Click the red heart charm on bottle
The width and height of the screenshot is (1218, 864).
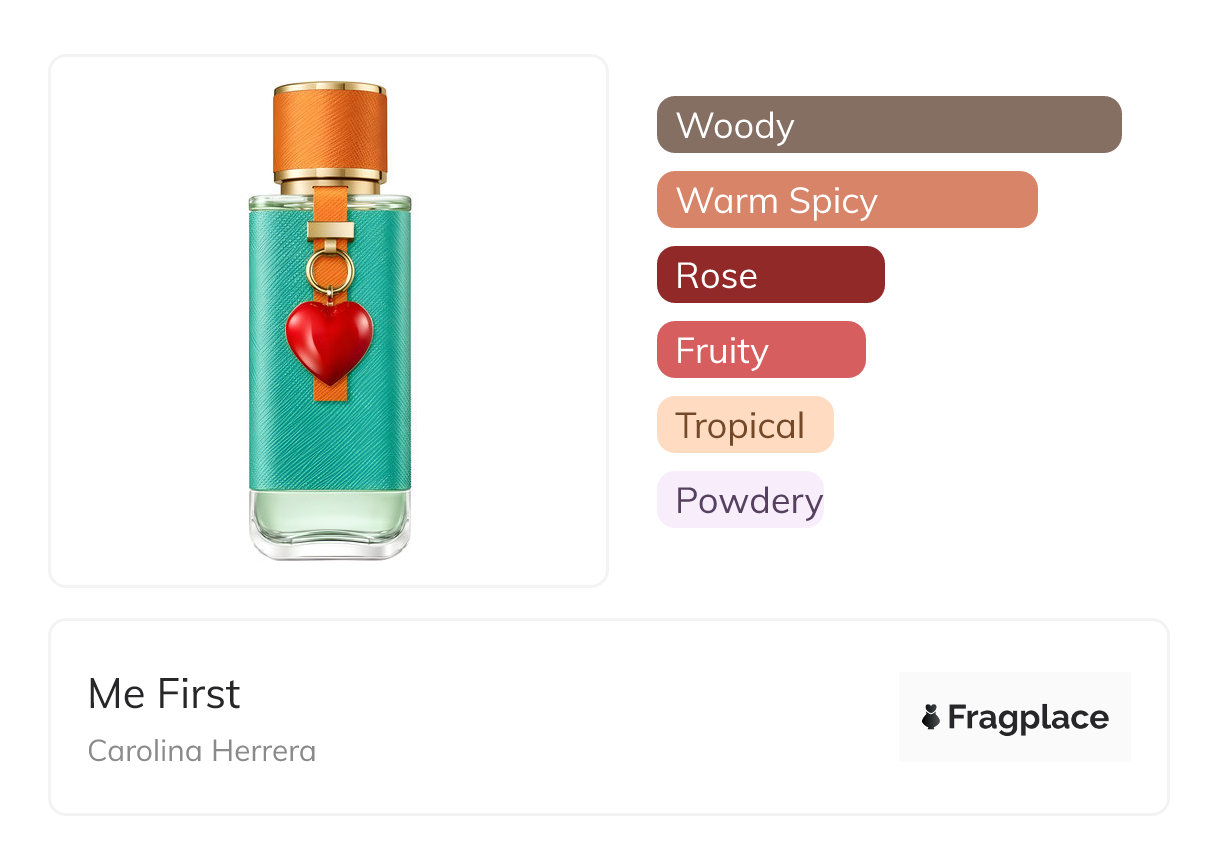click(x=329, y=337)
